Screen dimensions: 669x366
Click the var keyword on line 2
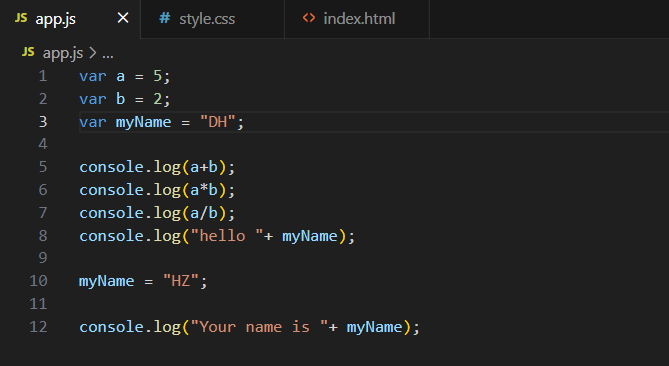pyautogui.click(x=93, y=99)
